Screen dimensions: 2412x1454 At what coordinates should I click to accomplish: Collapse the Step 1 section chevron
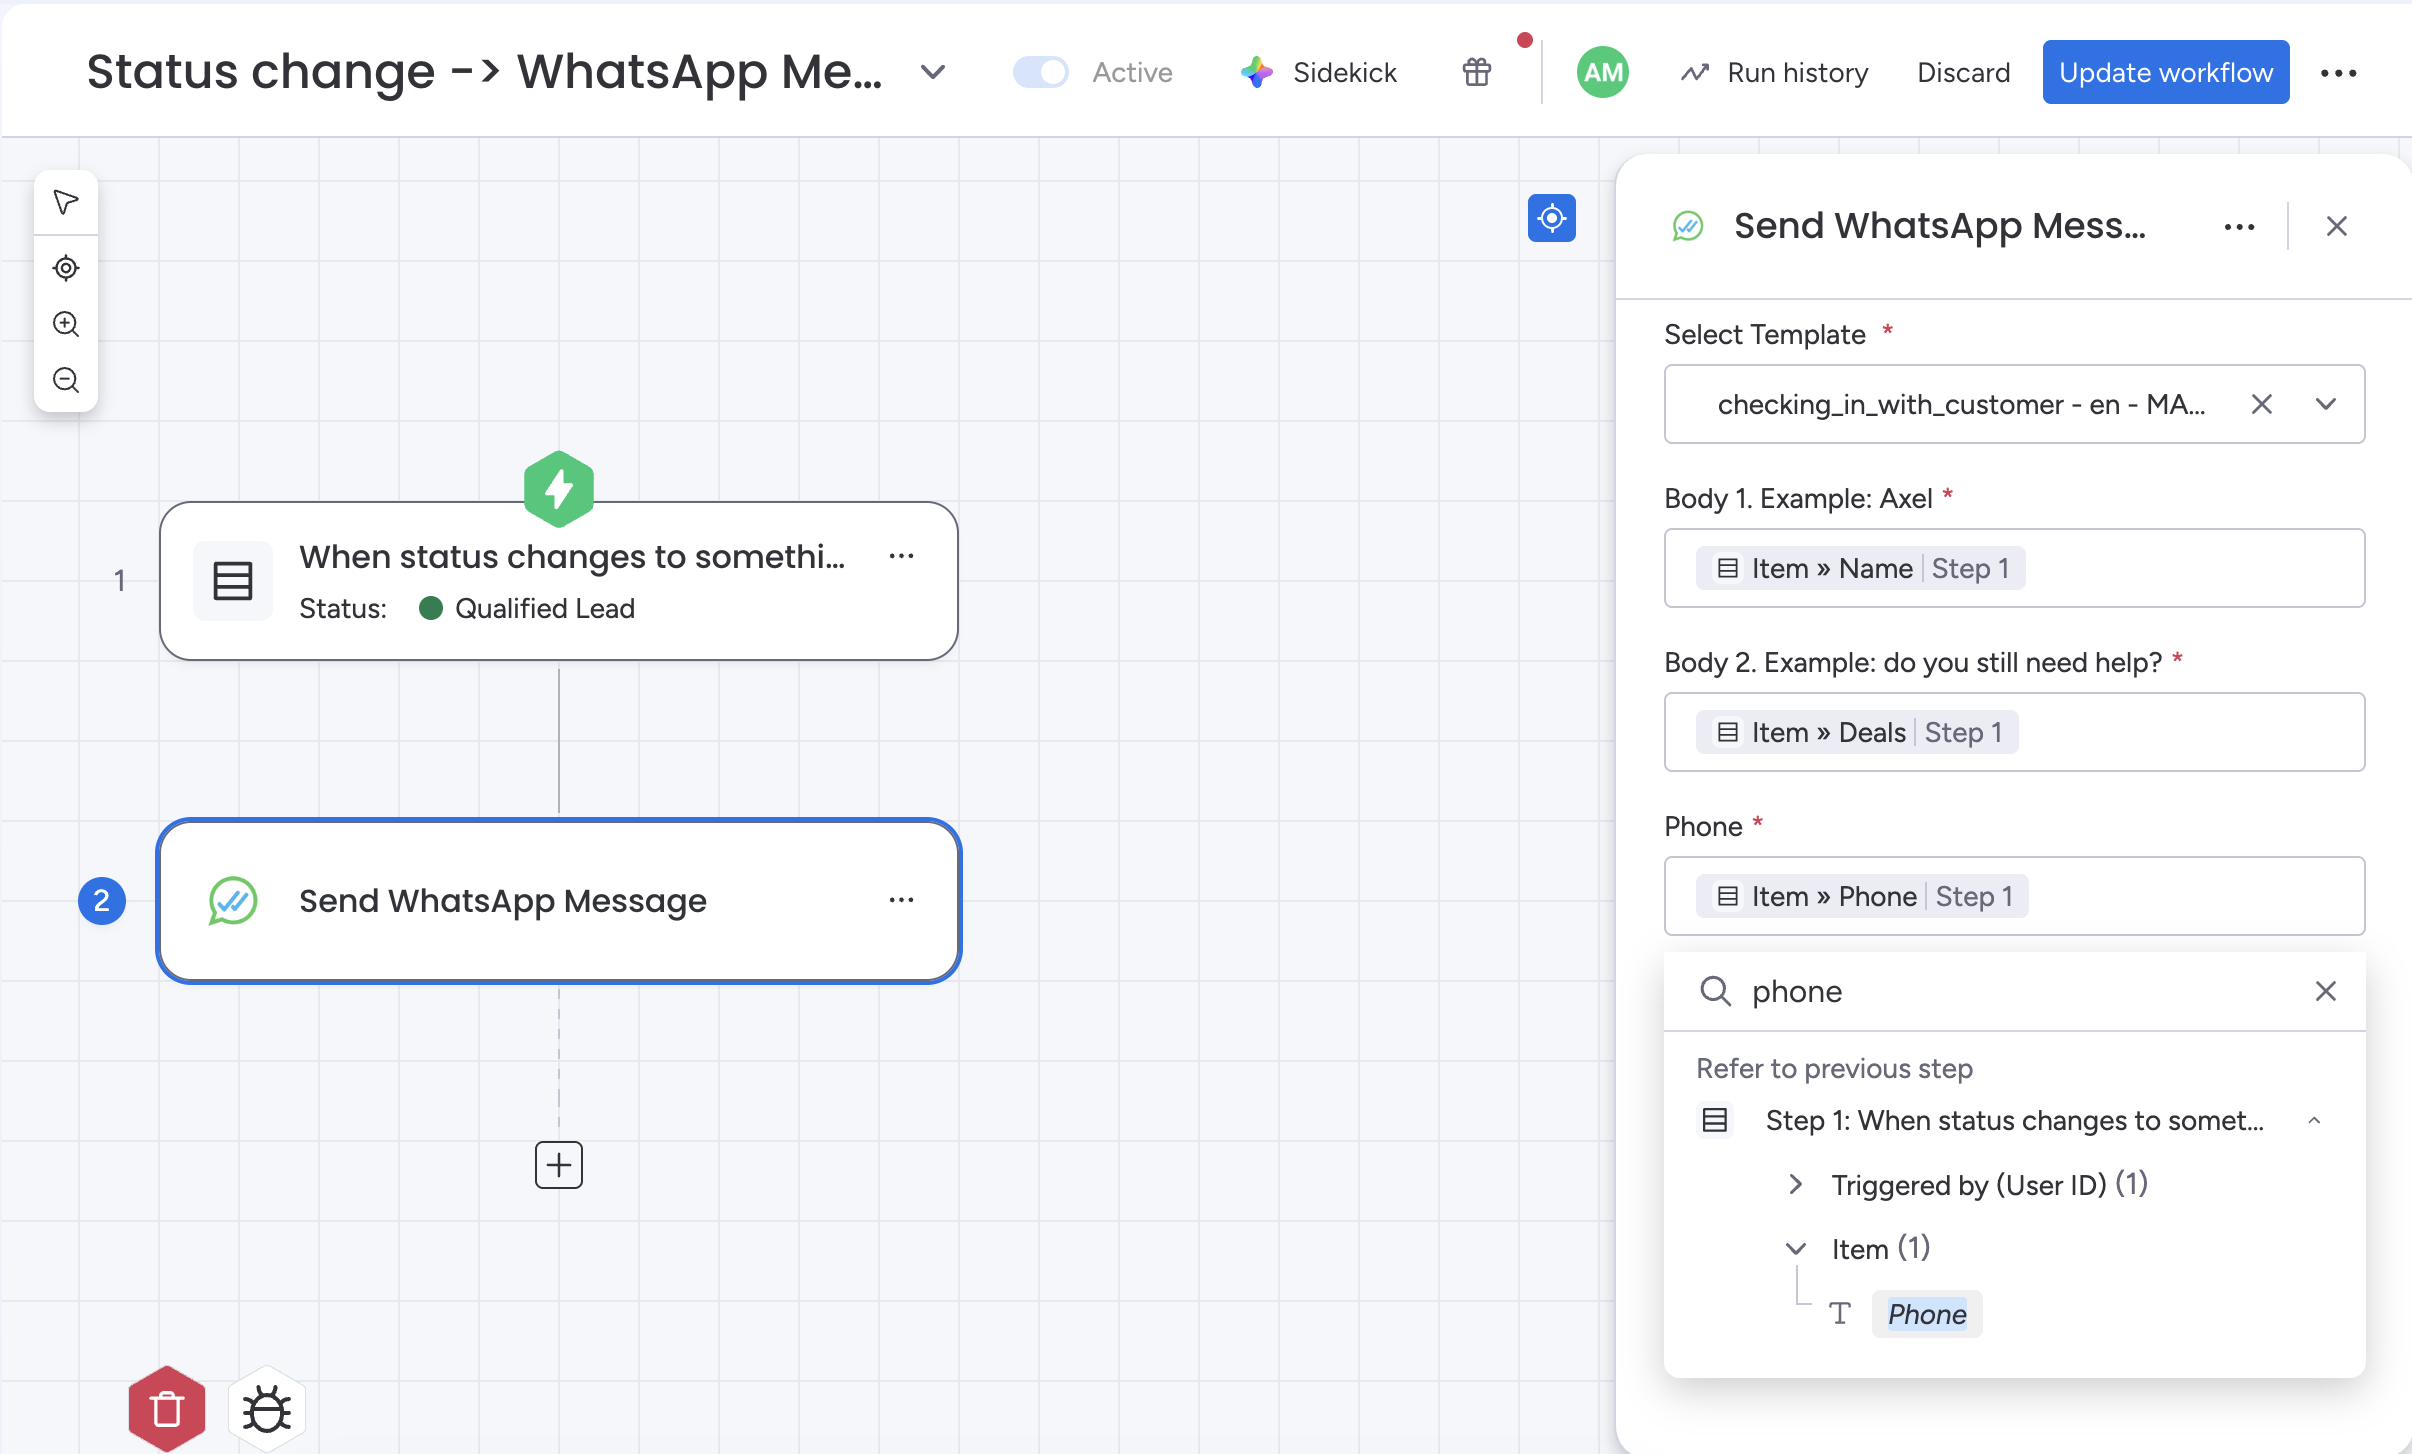click(x=2314, y=1121)
